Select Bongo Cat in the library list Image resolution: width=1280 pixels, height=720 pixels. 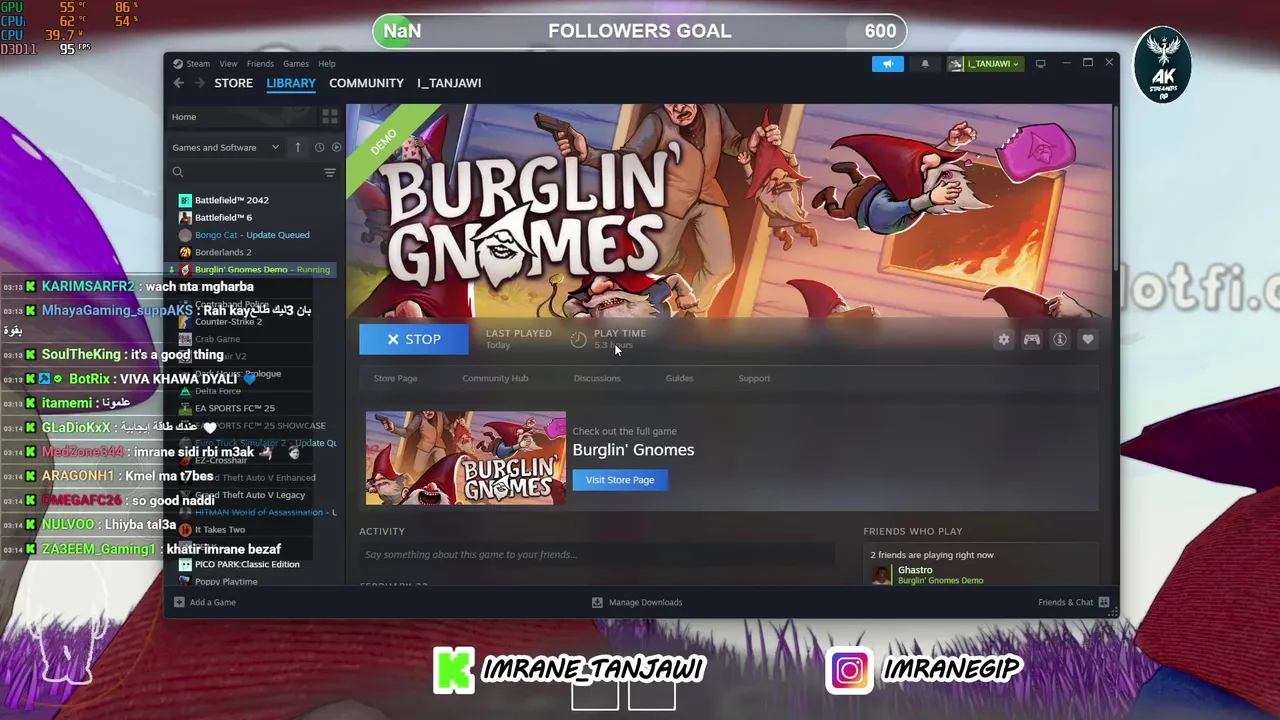pos(252,235)
